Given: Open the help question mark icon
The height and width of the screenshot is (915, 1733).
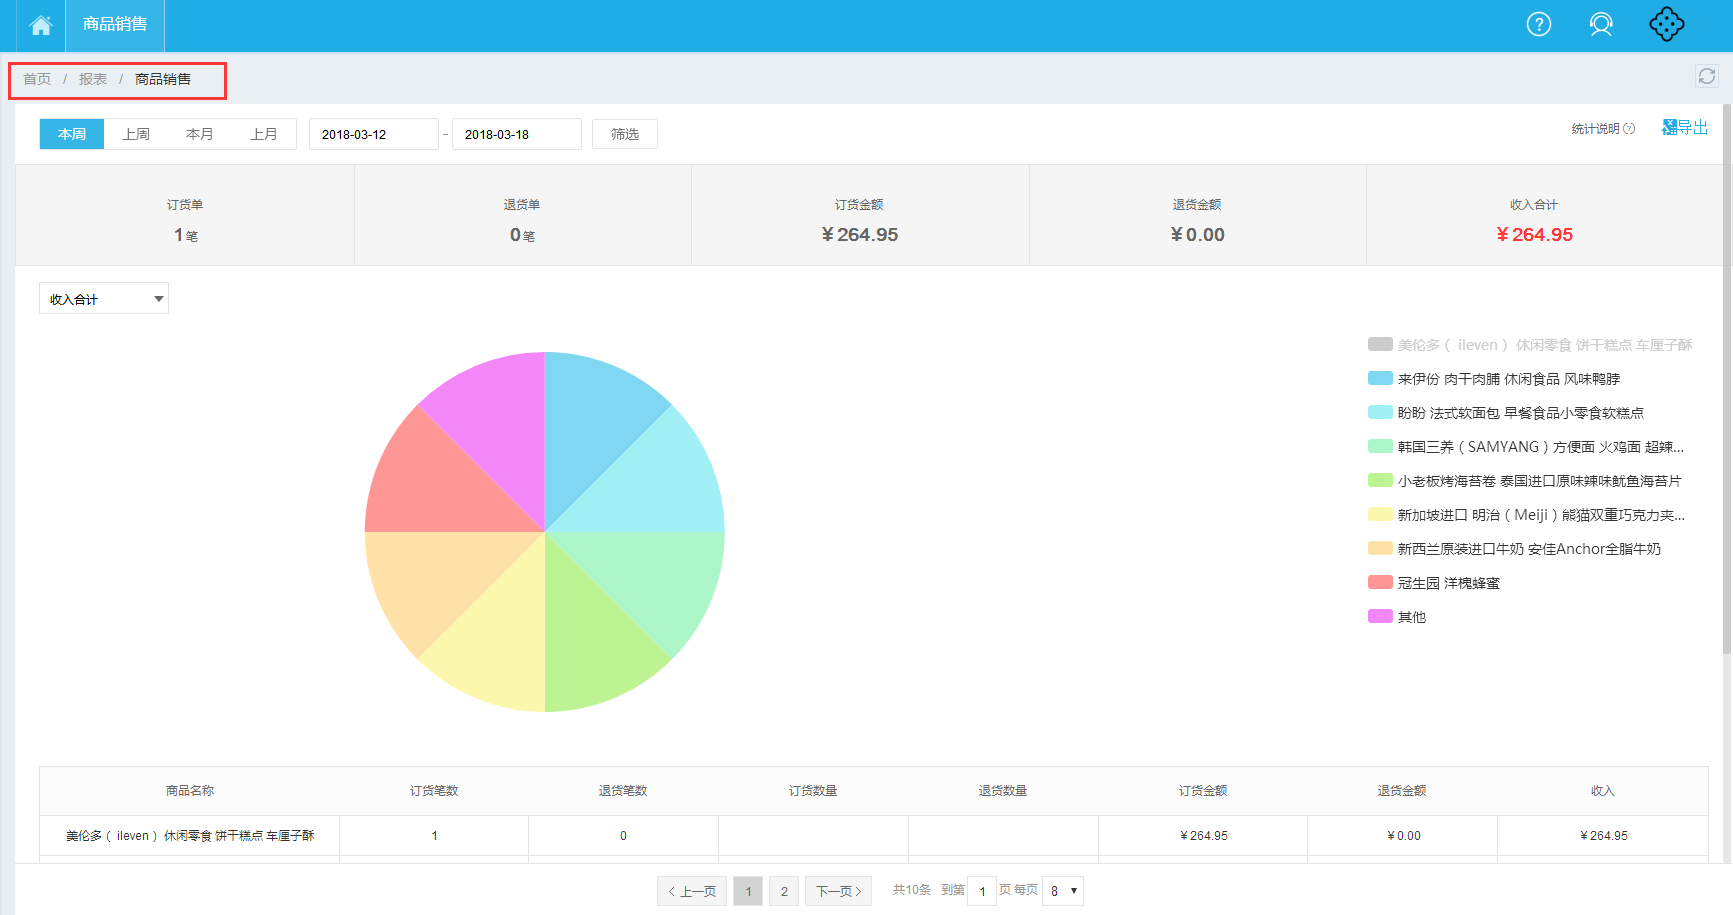Looking at the screenshot, I should [1539, 24].
